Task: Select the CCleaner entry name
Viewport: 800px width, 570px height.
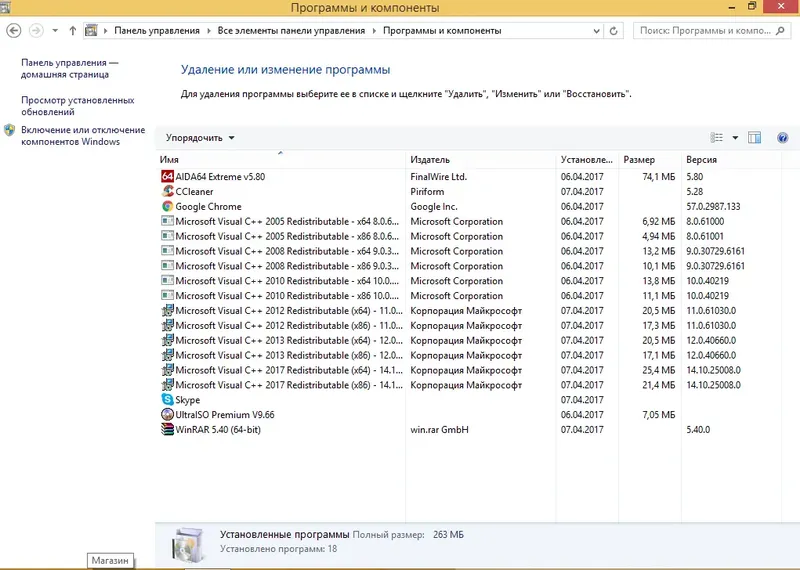Action: [x=194, y=192]
